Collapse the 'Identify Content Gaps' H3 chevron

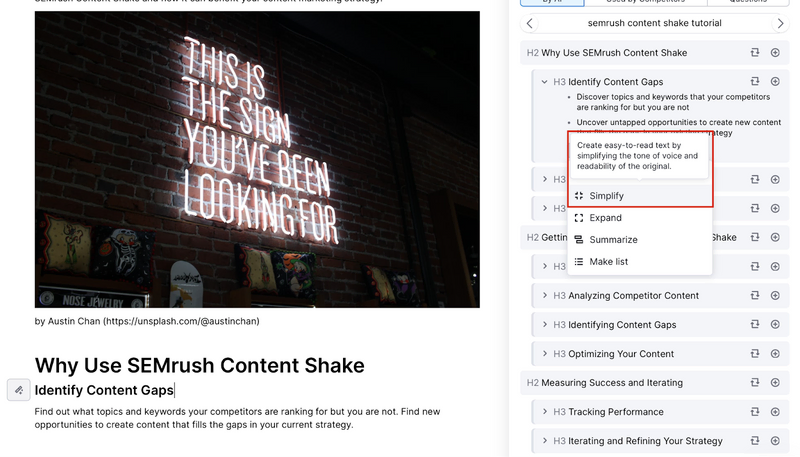[544, 82]
